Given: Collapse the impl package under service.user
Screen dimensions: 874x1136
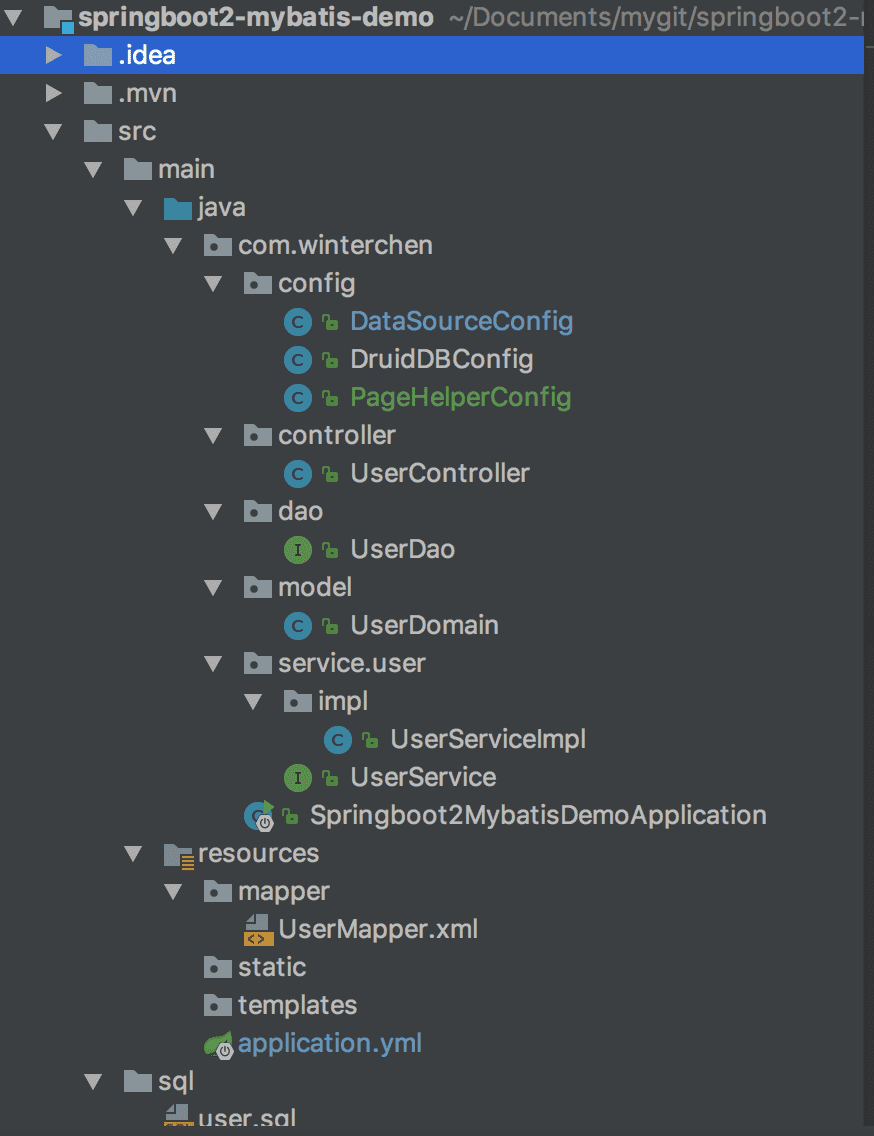Looking at the screenshot, I should (x=252, y=701).
